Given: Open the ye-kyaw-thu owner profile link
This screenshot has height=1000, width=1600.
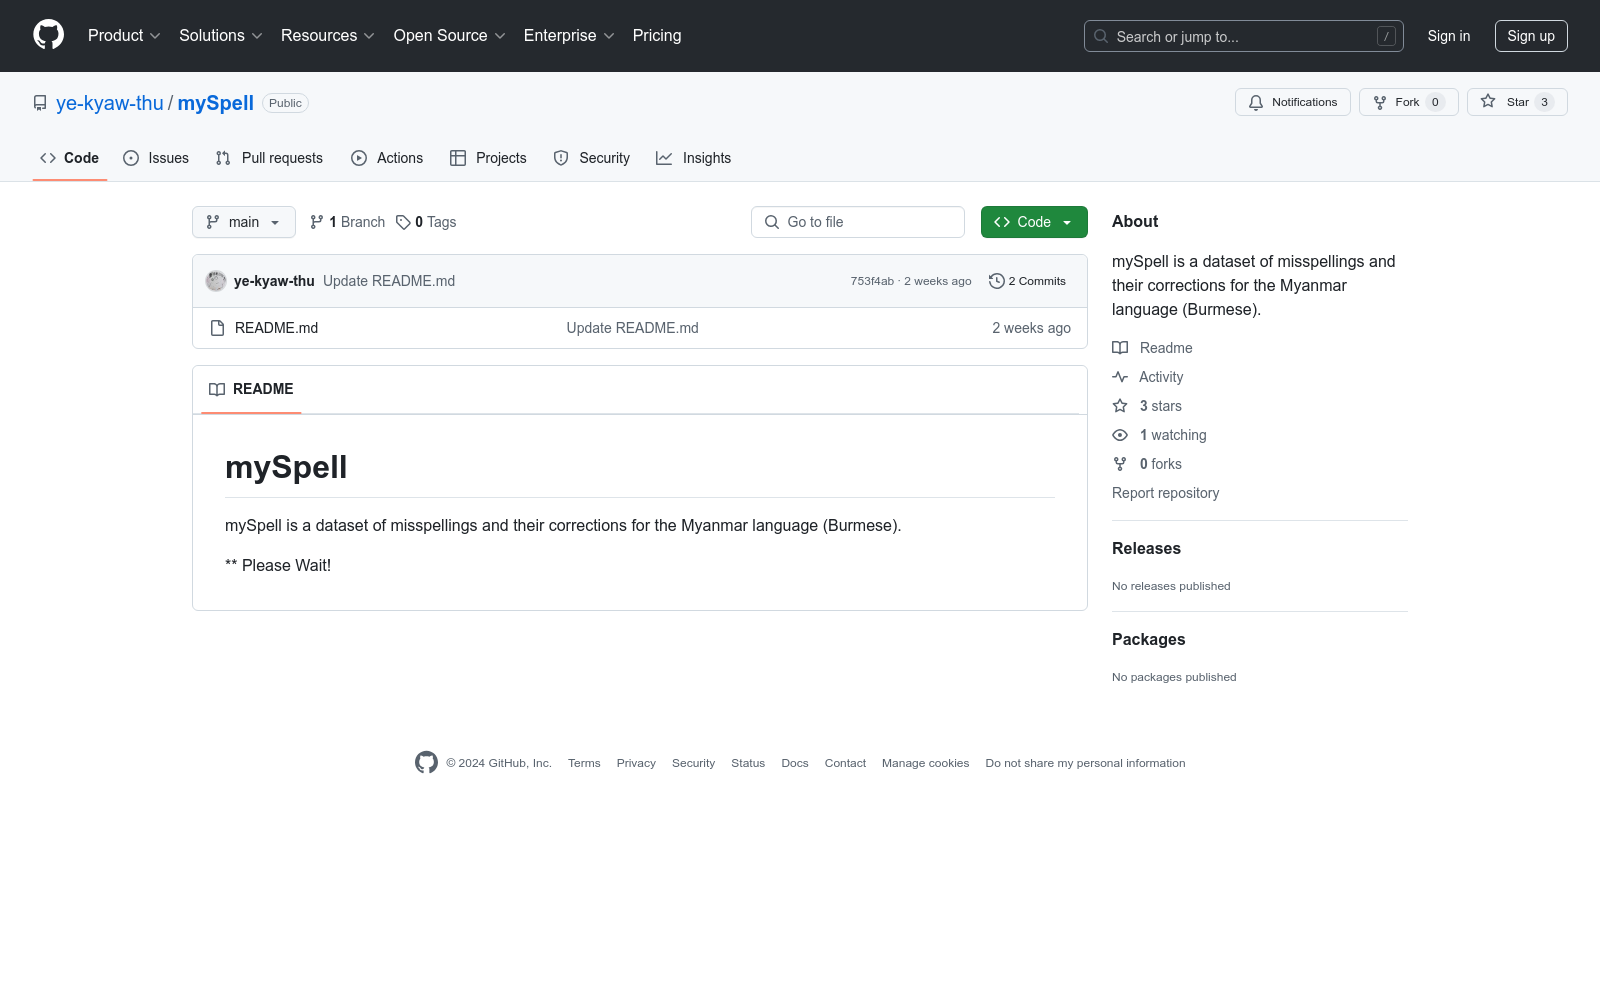Looking at the screenshot, I should [109, 103].
